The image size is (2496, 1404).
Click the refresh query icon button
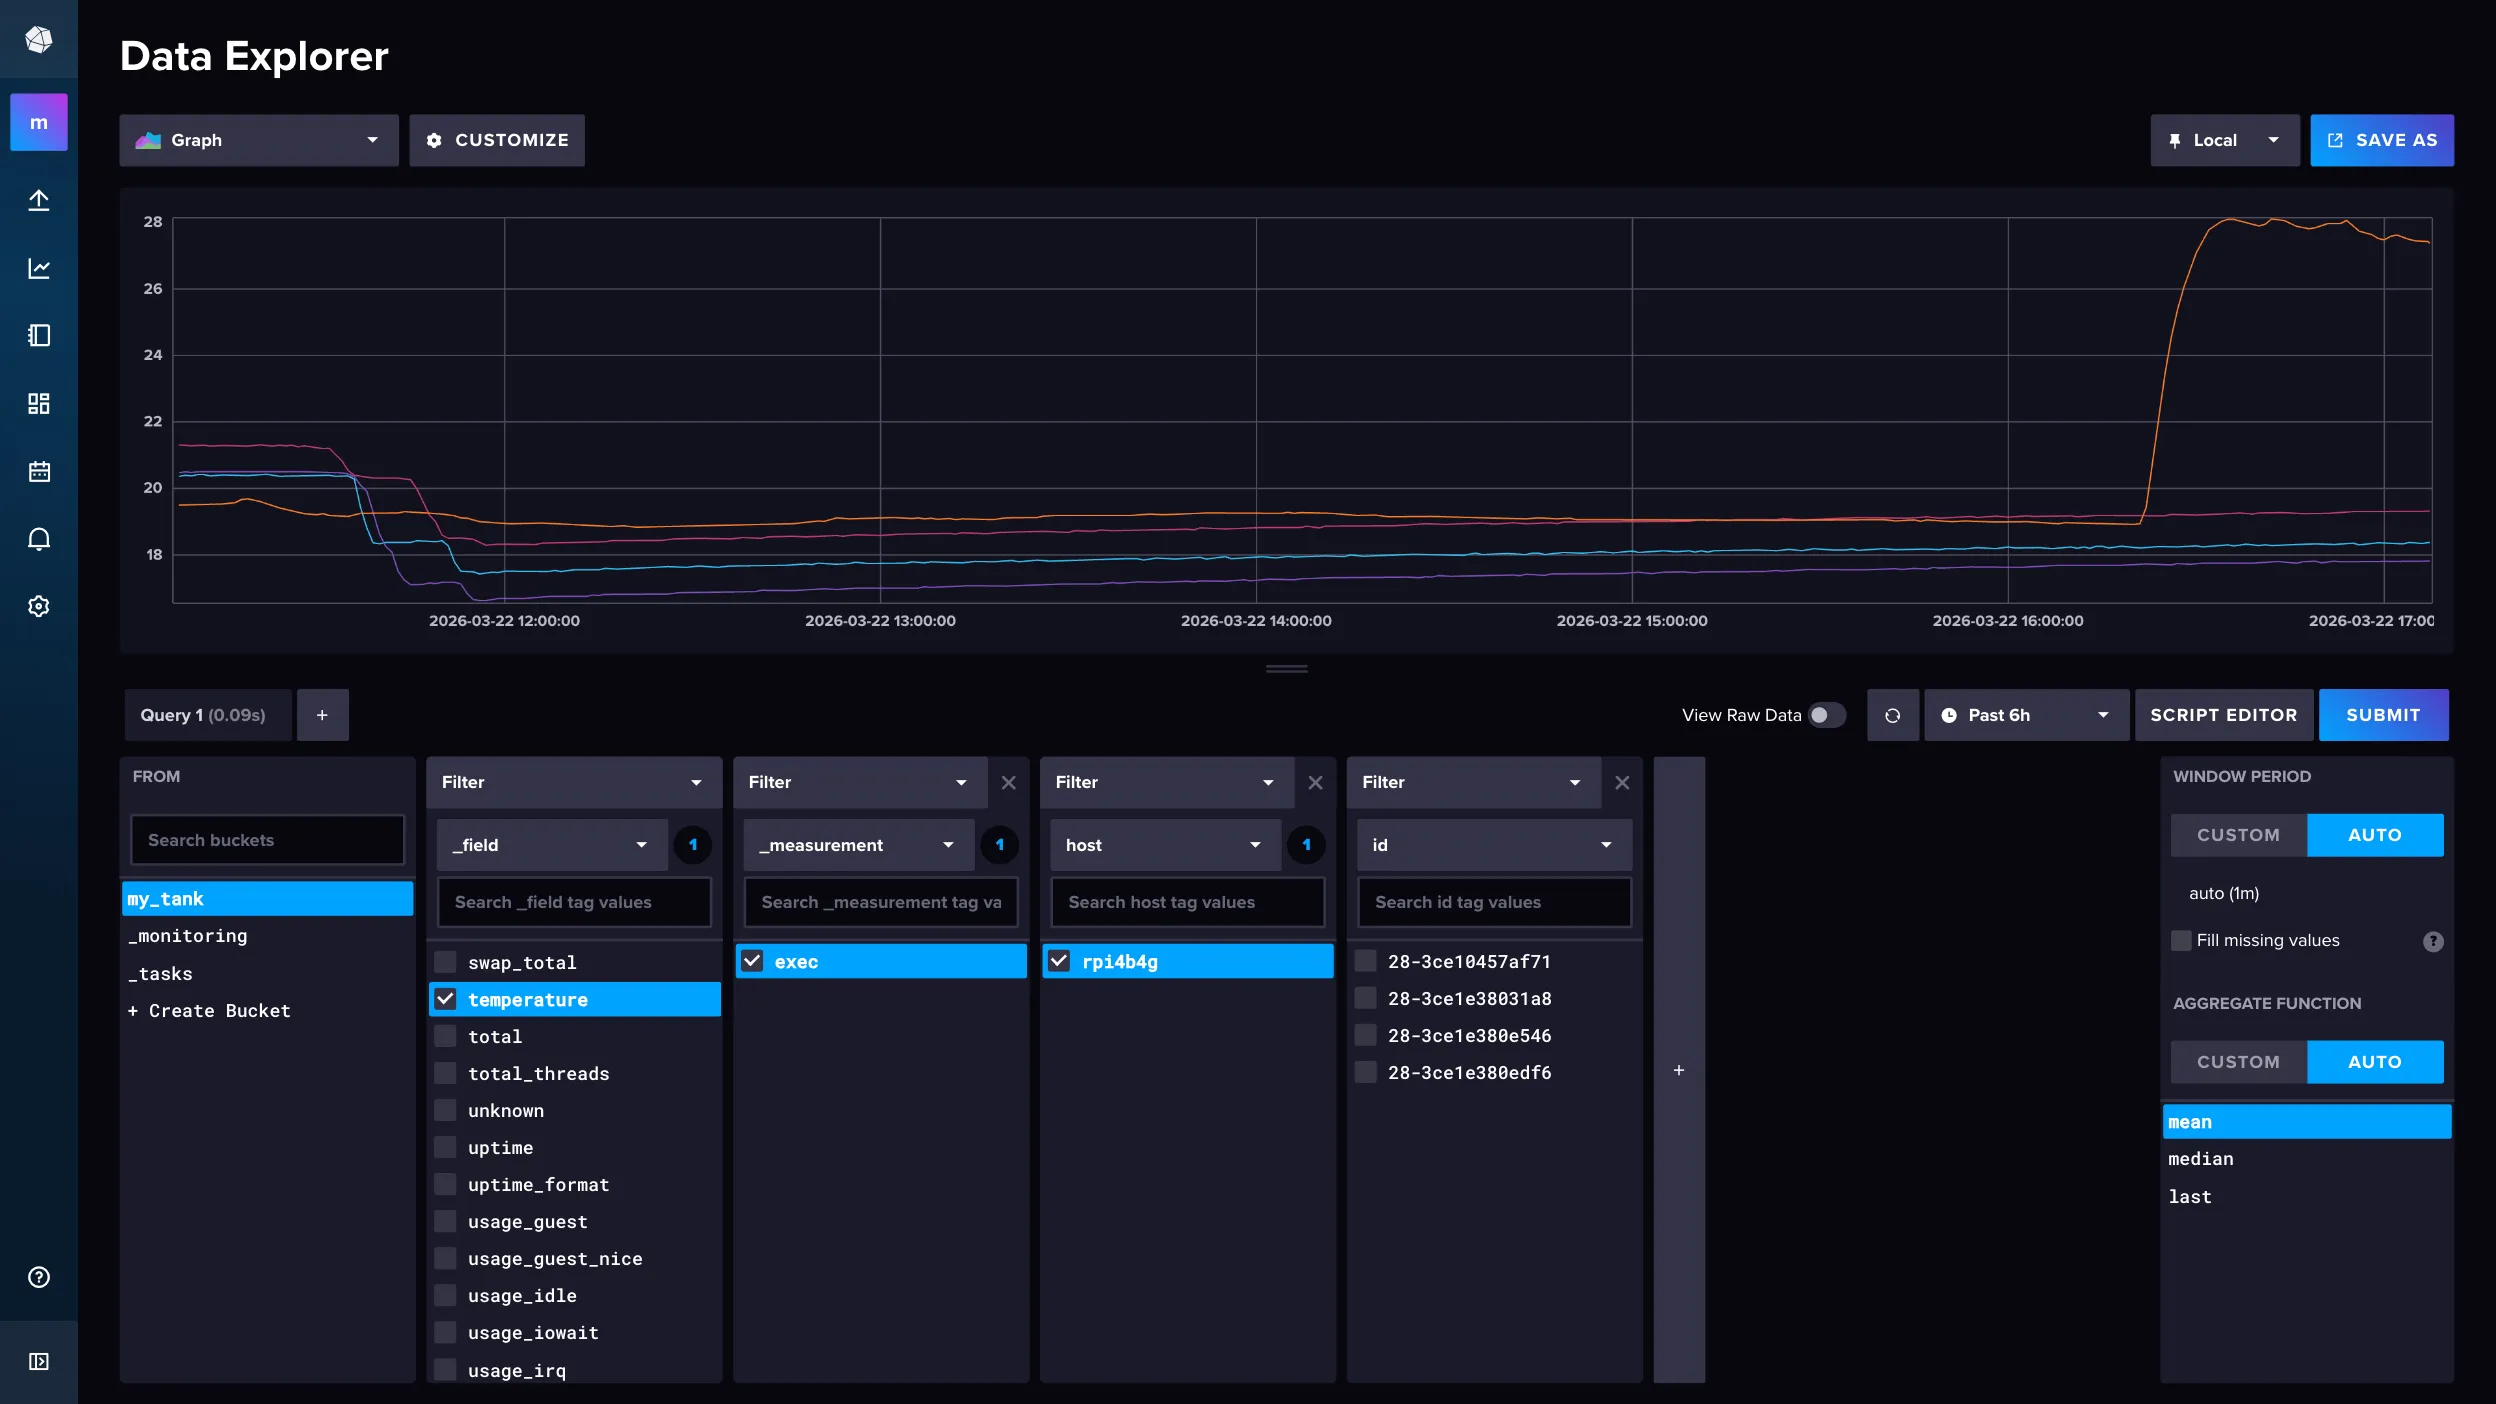pos(1892,715)
